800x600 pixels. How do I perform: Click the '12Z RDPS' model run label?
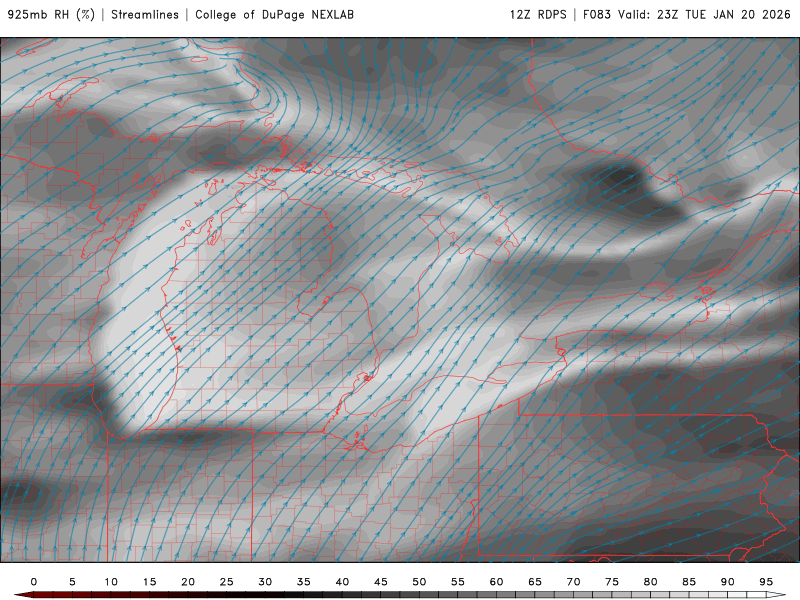click(x=538, y=15)
